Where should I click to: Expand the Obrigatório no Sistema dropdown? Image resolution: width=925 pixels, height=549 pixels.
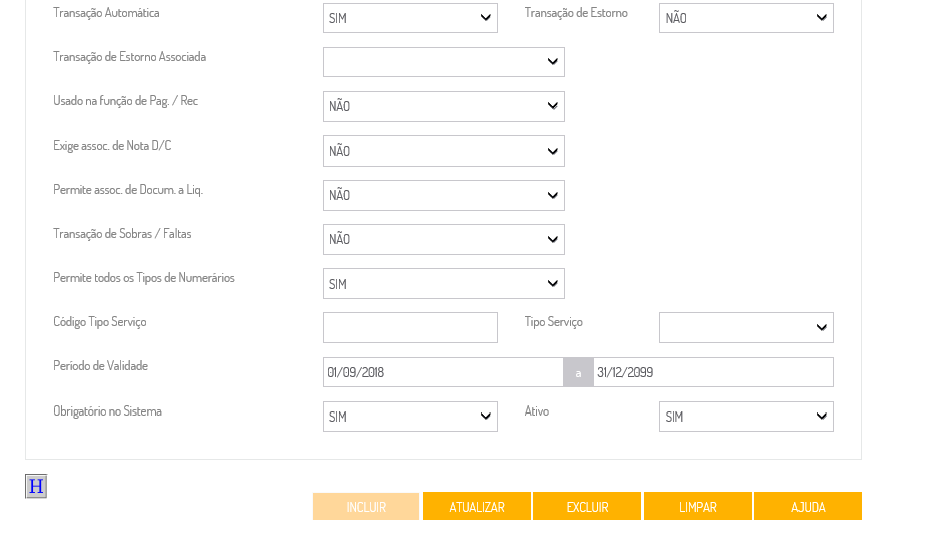(410, 416)
